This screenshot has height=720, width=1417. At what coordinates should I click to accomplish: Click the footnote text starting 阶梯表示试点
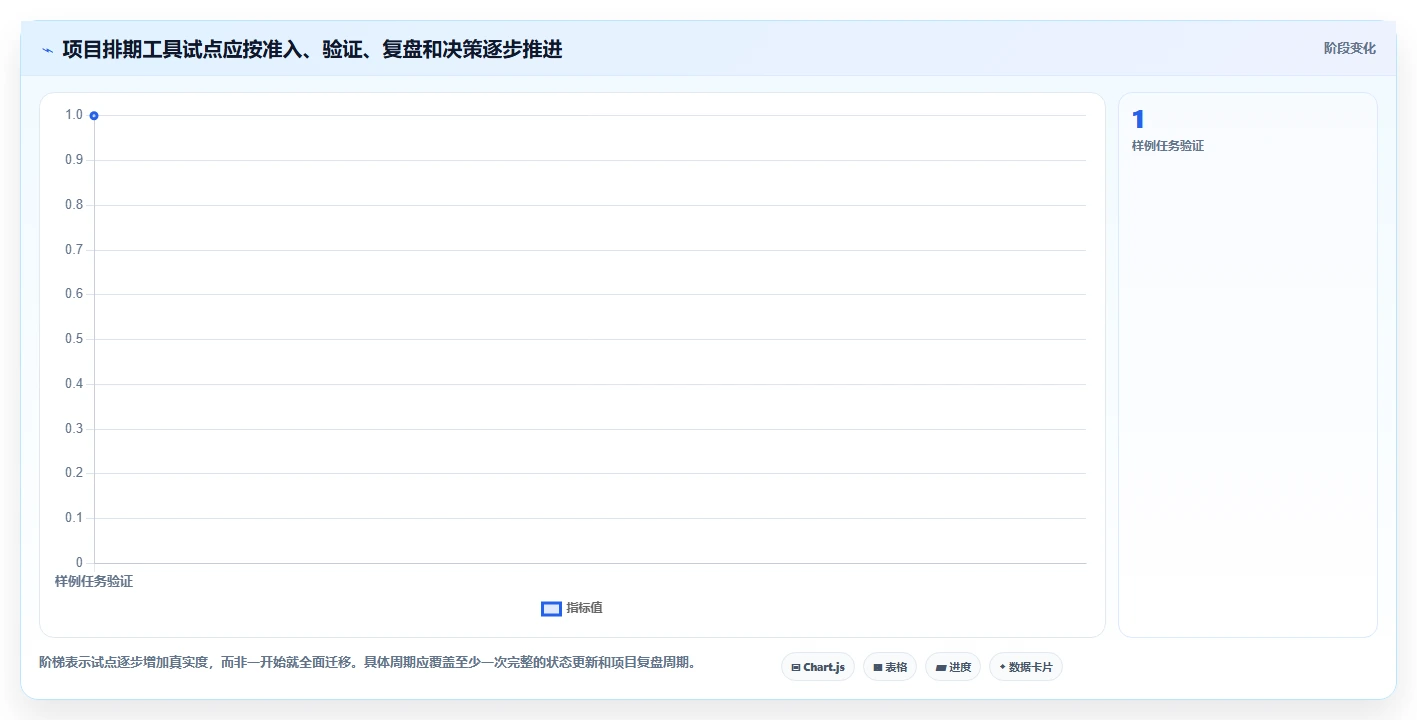point(367,663)
